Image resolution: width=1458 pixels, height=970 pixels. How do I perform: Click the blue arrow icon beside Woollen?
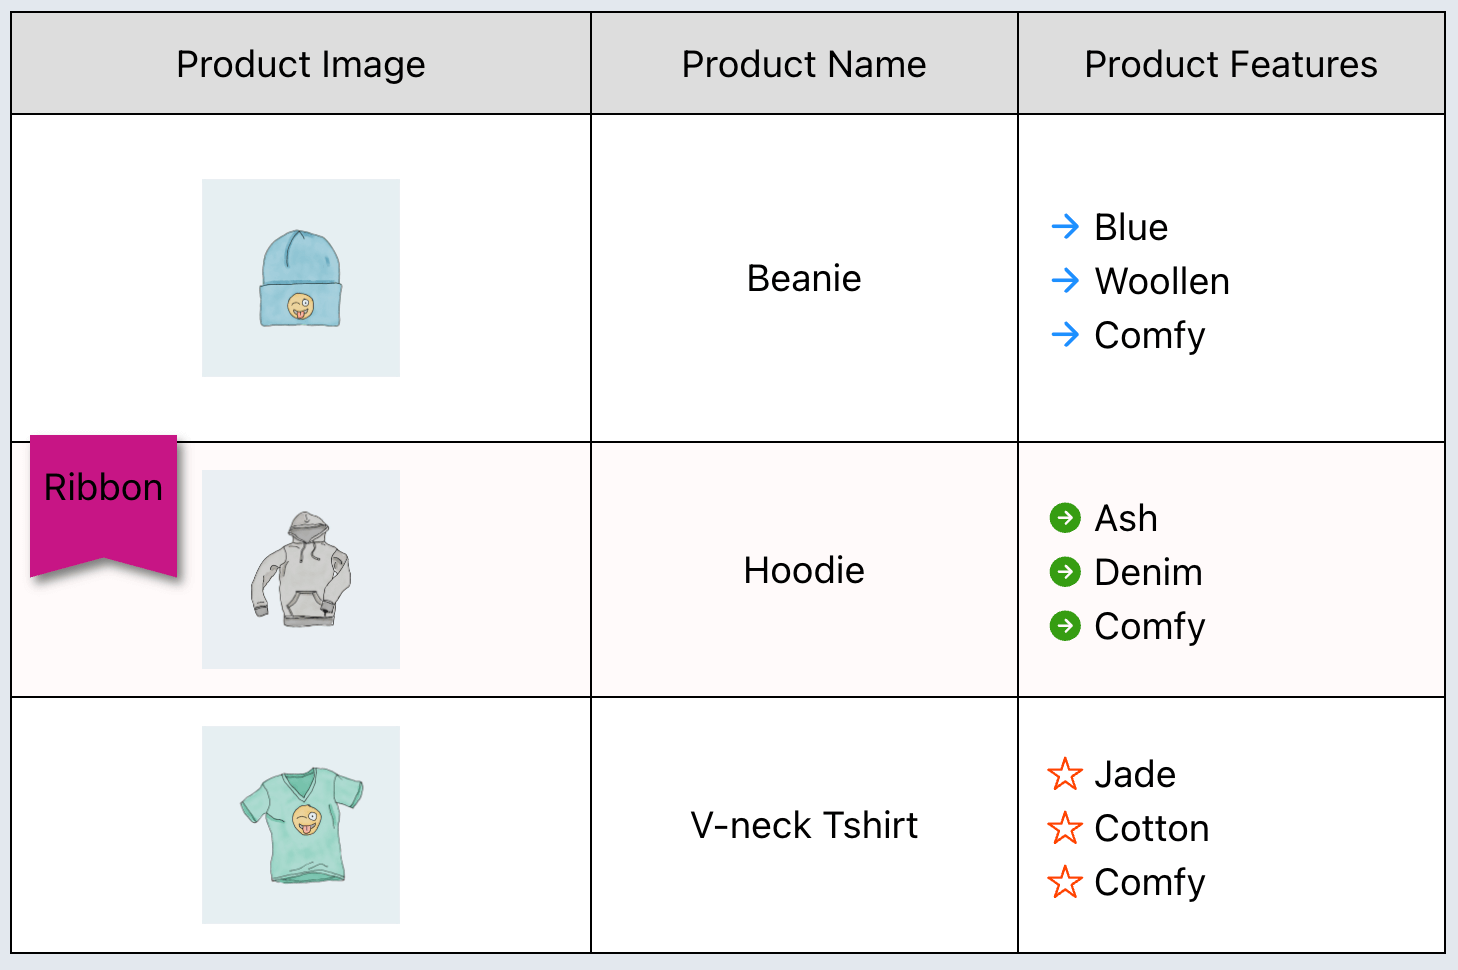[1065, 281]
